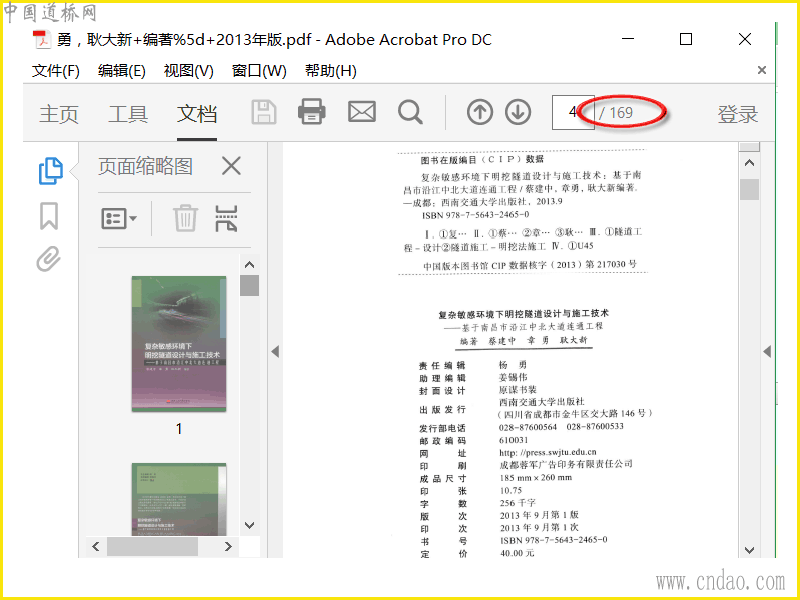Open the 窗口(W) menu
The width and height of the screenshot is (800, 600).
259,70
